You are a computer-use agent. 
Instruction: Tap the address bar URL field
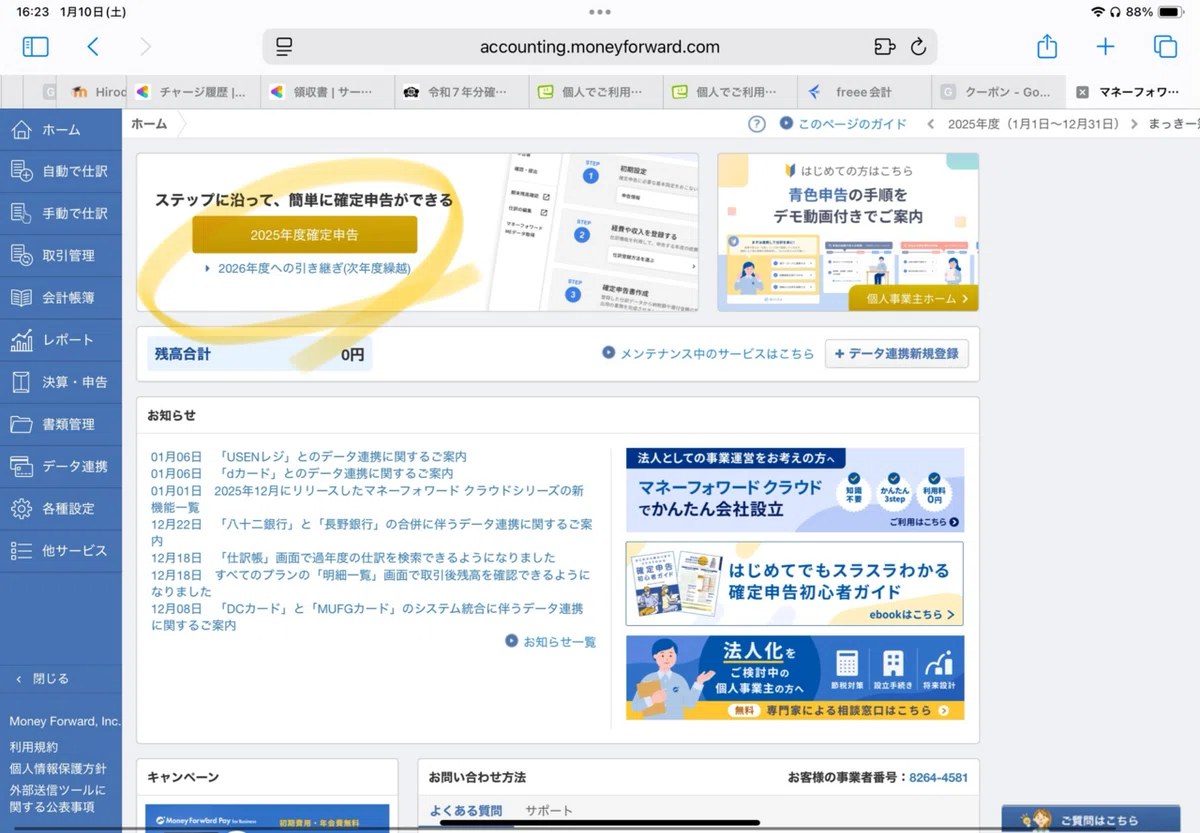[x=600, y=47]
